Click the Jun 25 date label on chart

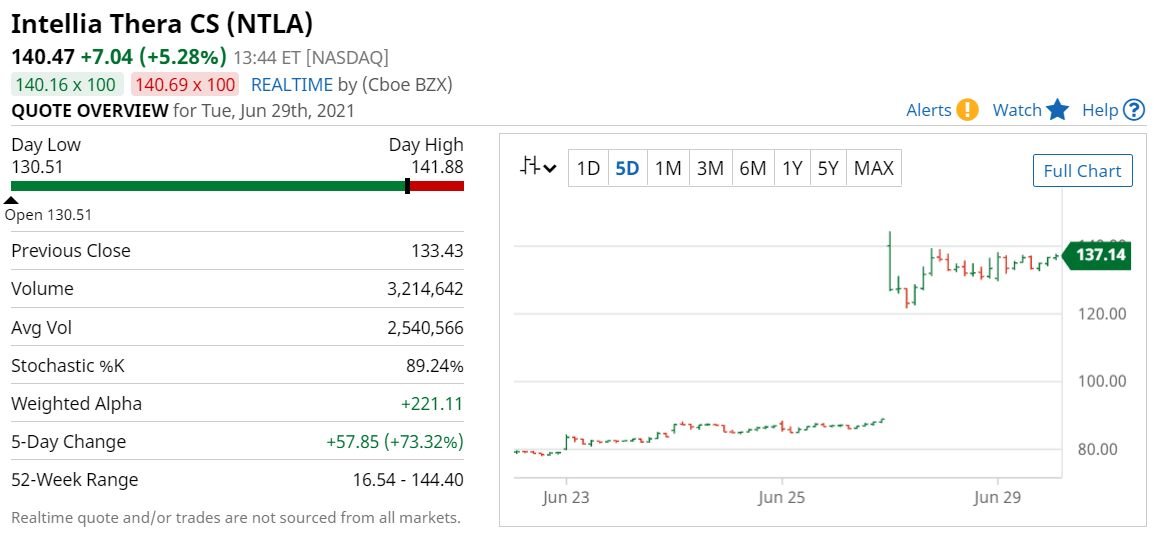(782, 498)
